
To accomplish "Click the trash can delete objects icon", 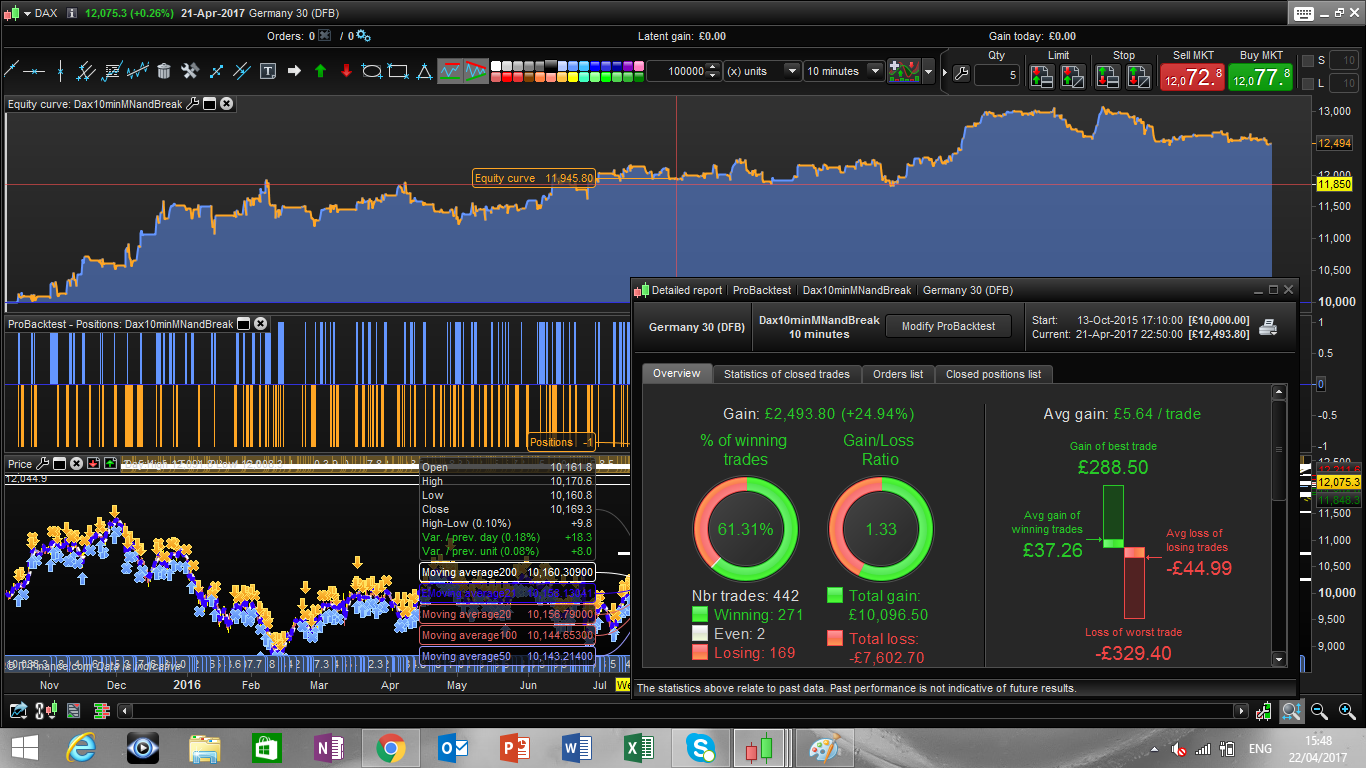I will [x=164, y=71].
